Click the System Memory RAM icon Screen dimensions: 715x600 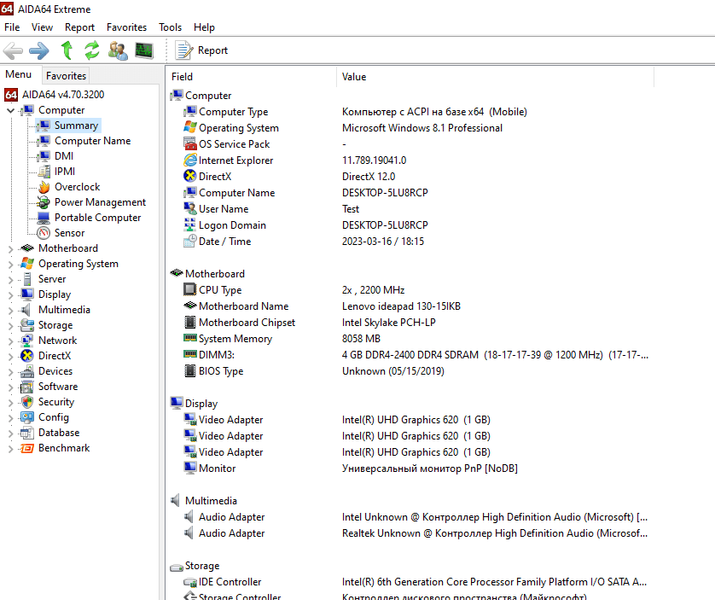pos(190,338)
